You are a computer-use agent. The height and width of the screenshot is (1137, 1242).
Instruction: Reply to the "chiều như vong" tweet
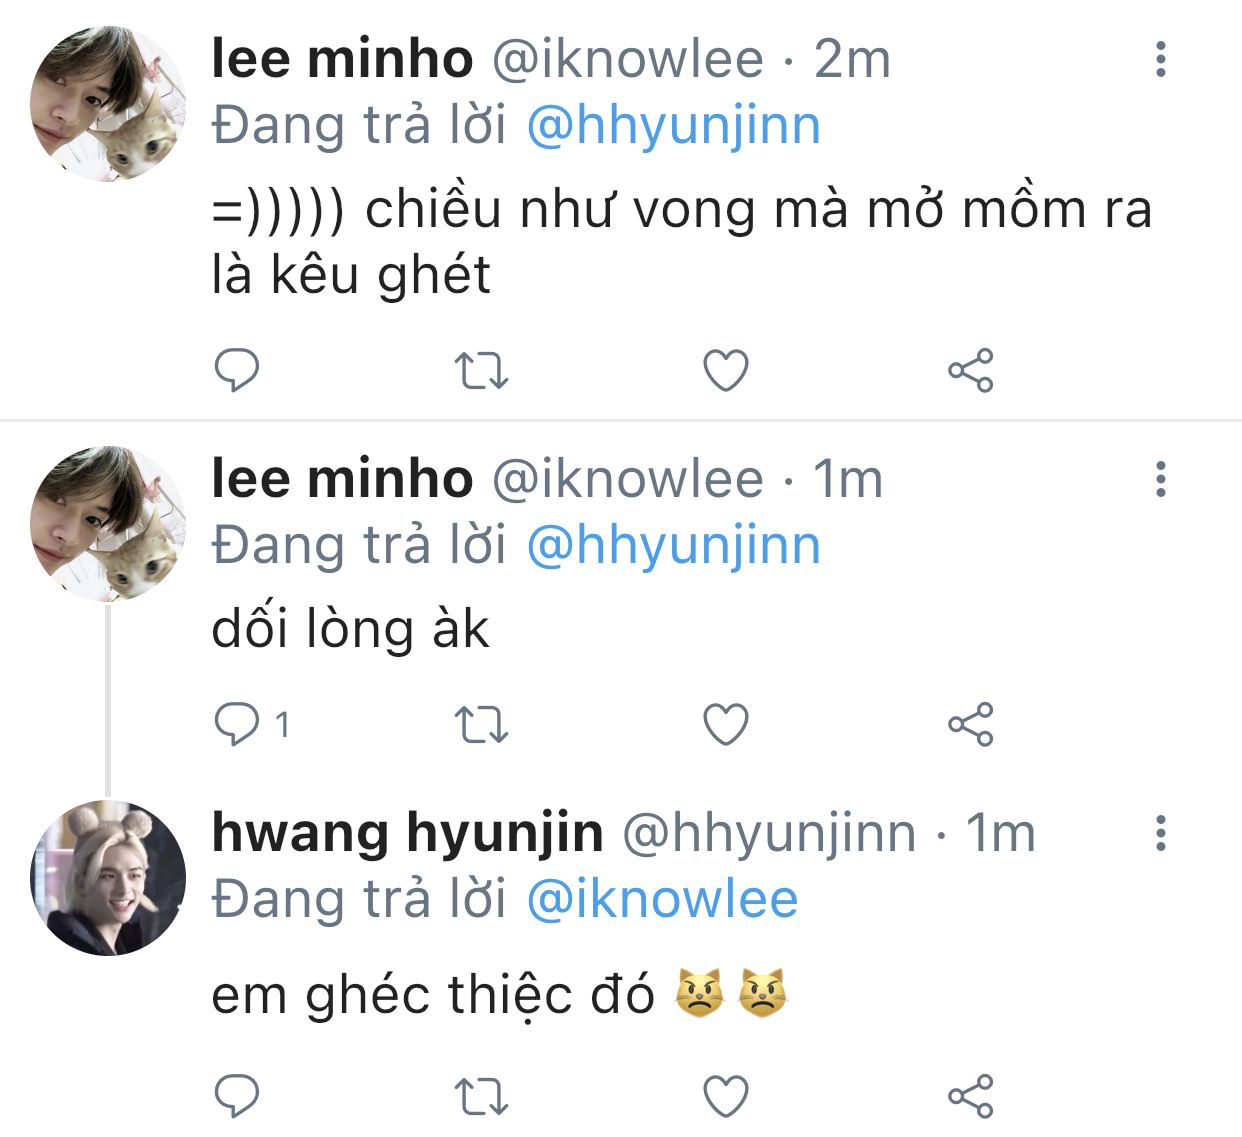pyautogui.click(x=237, y=371)
